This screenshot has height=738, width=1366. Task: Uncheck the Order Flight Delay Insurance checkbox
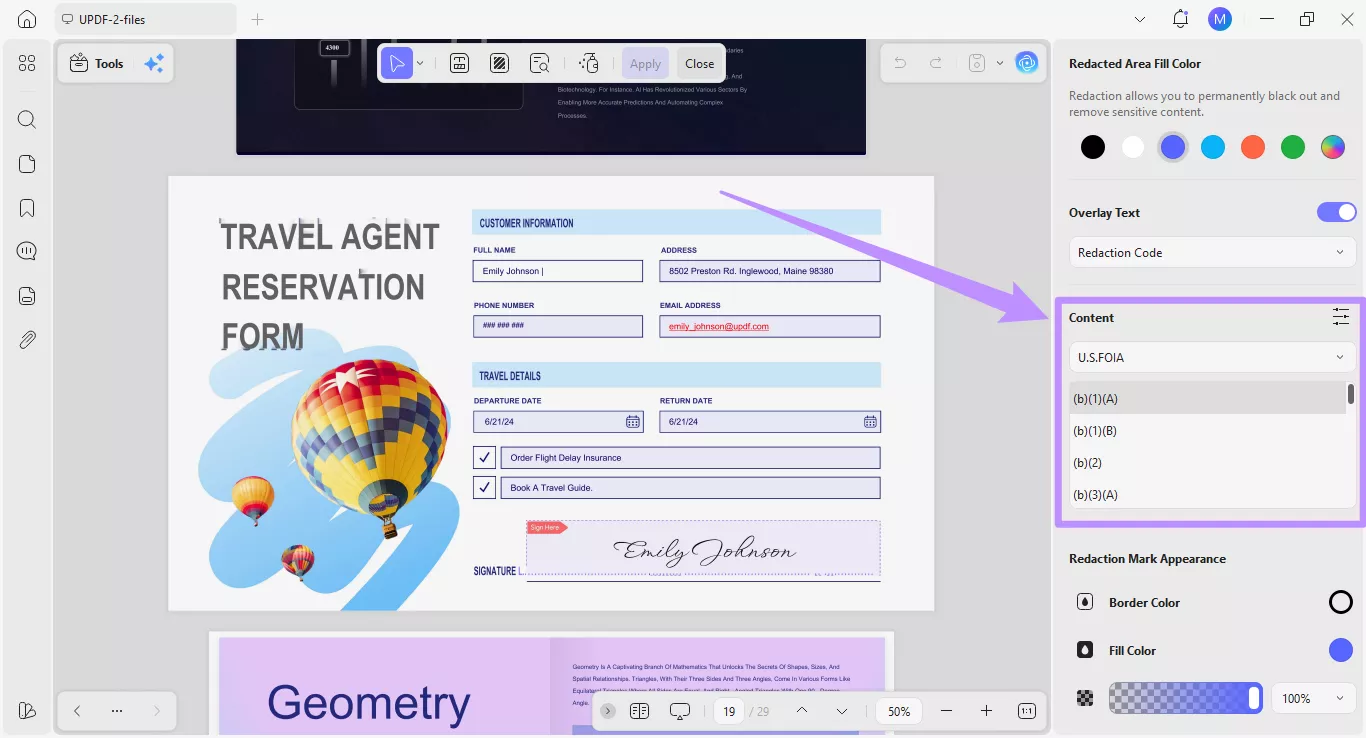pyautogui.click(x=484, y=457)
